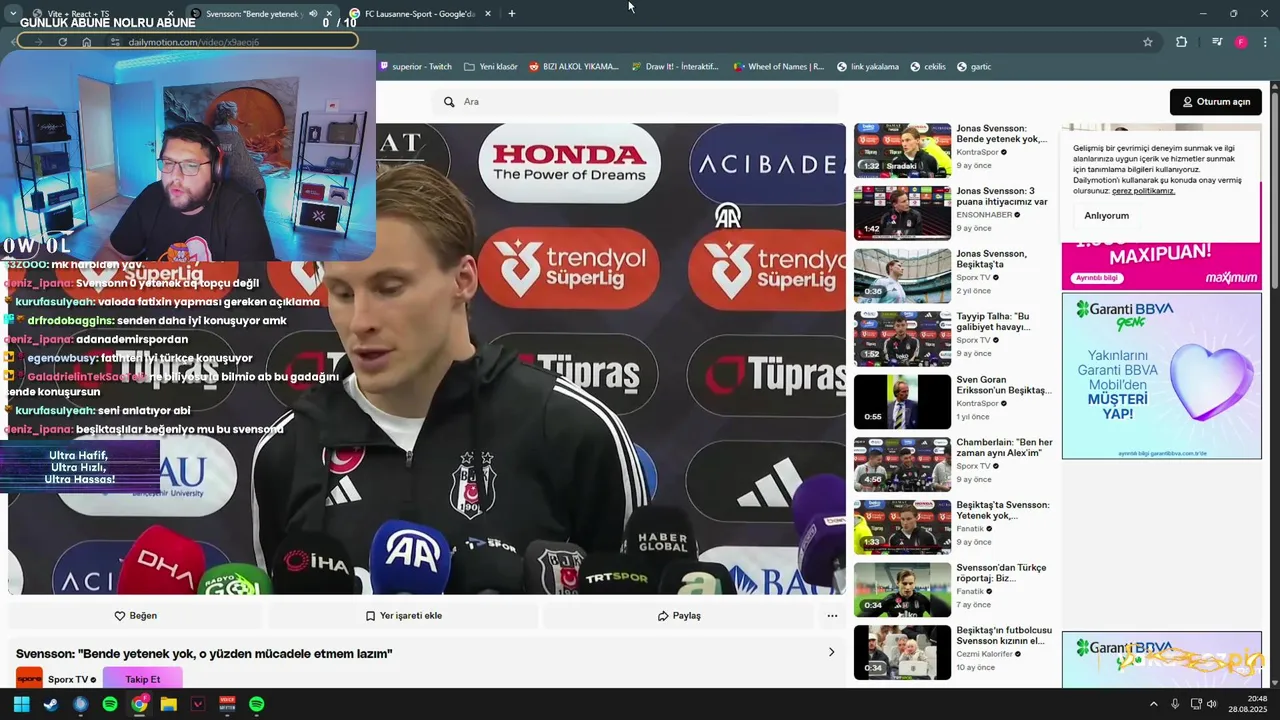The width and height of the screenshot is (1280, 720).
Task: Show hidden system tray icons
Action: click(1153, 704)
